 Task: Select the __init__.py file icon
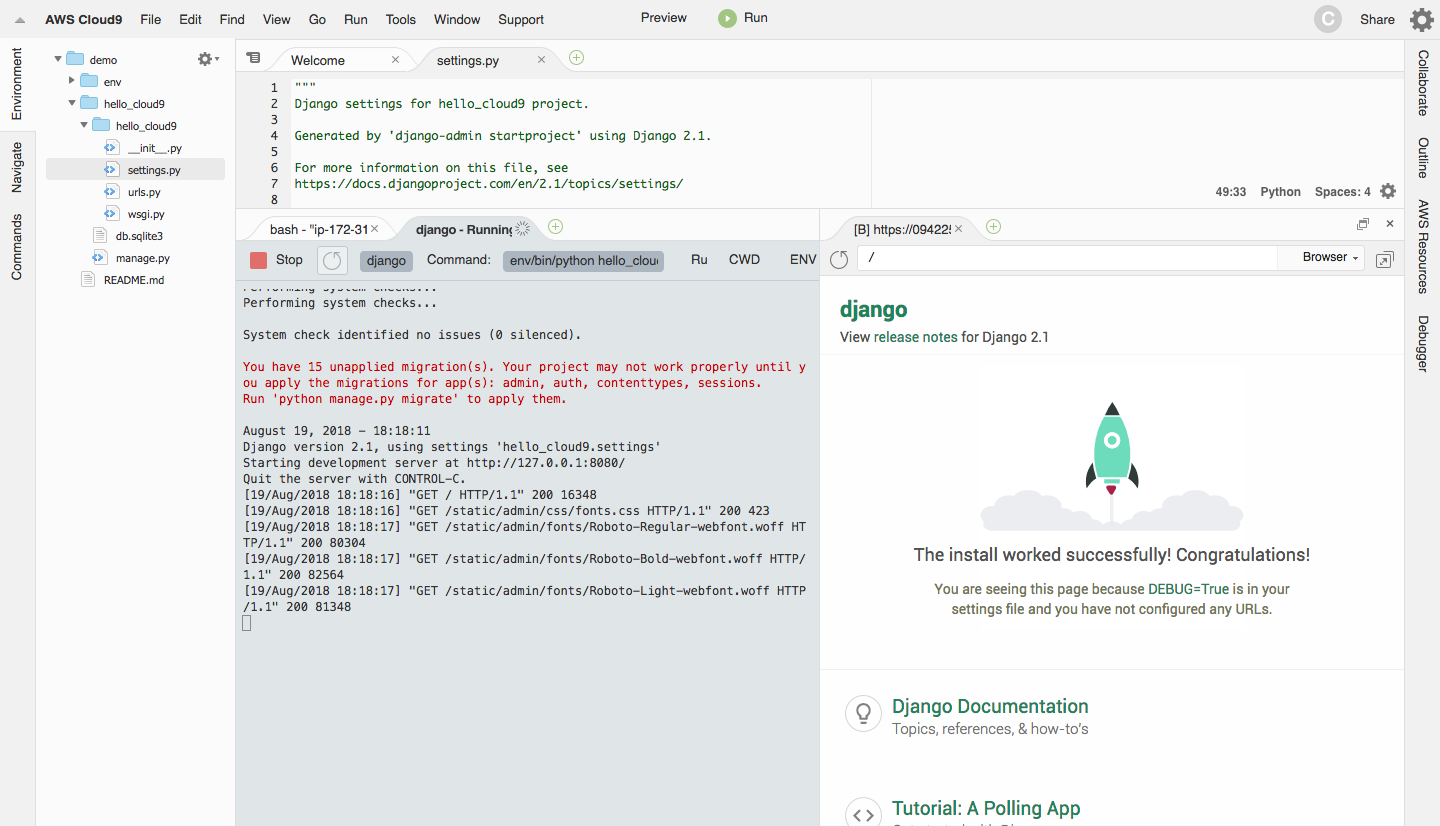click(112, 148)
